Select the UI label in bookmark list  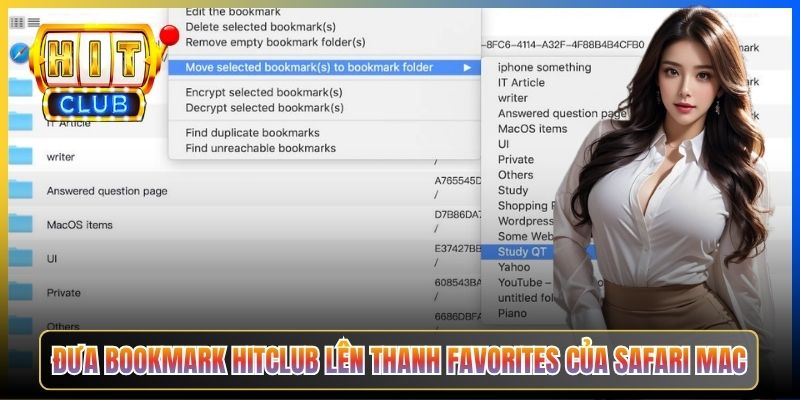(x=52, y=259)
